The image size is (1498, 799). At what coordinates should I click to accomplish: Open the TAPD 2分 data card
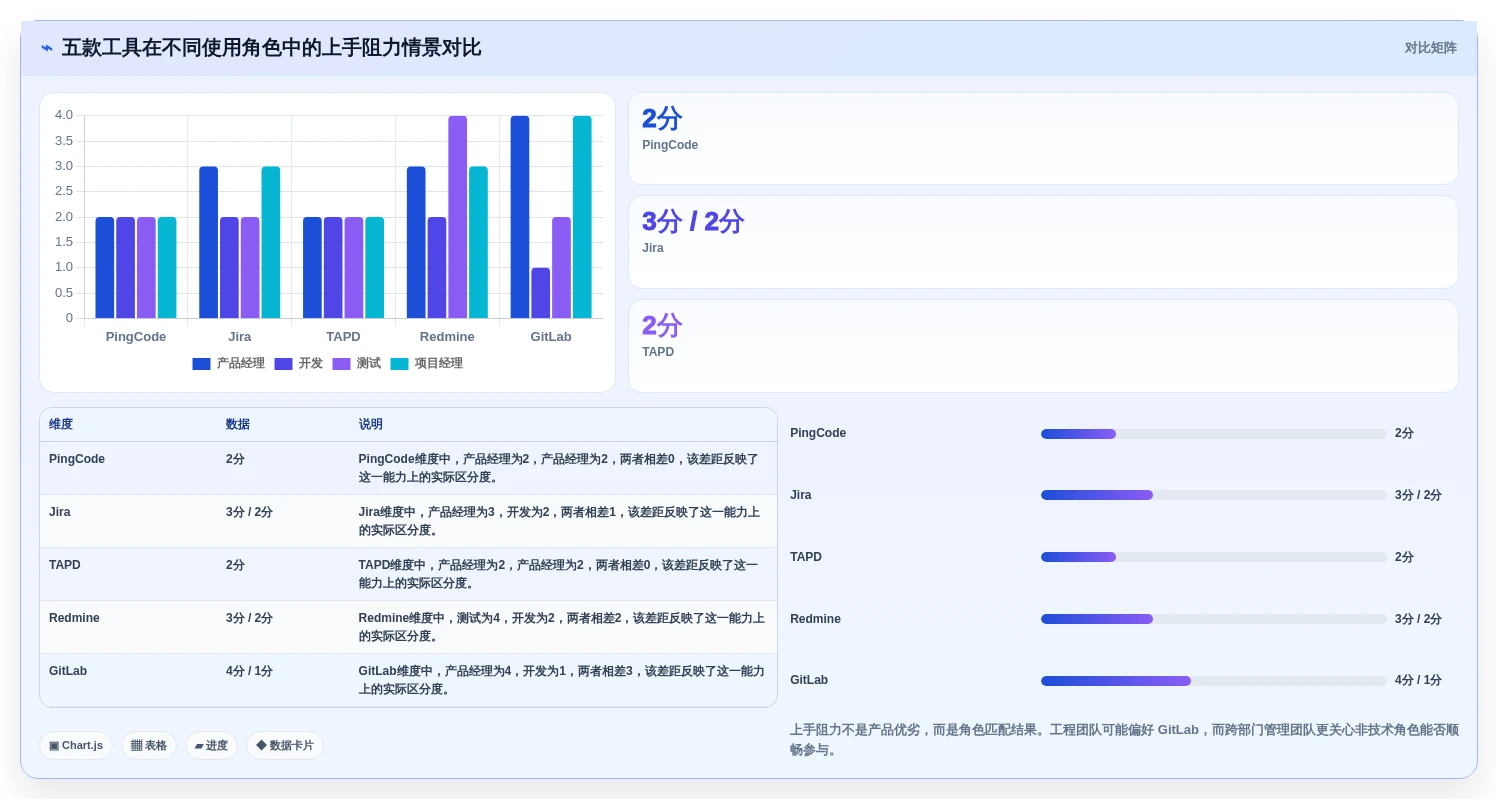[x=1043, y=346]
